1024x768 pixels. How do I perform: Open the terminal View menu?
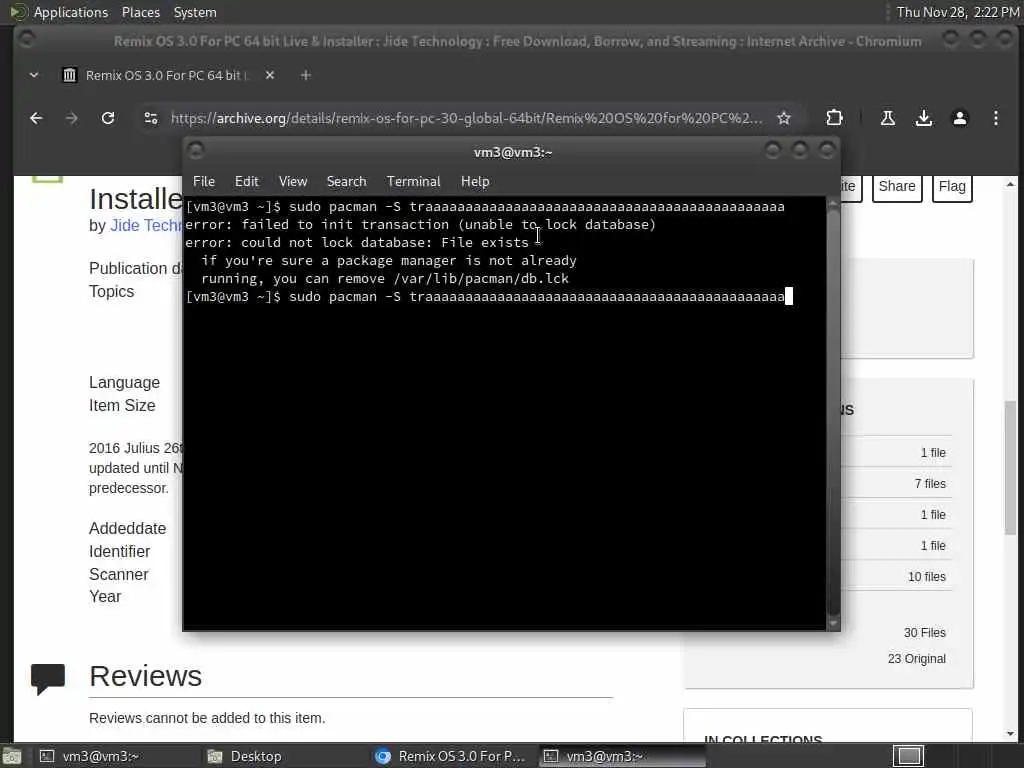click(293, 182)
